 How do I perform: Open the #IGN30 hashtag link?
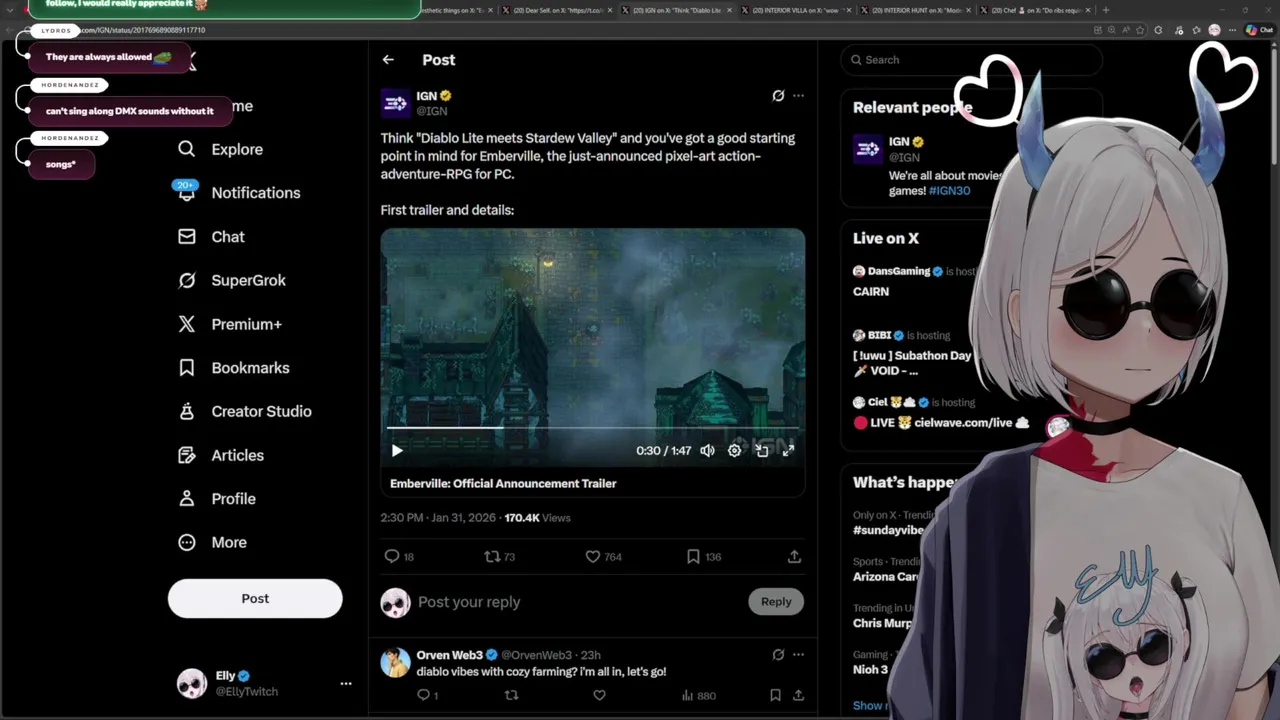[x=949, y=190]
